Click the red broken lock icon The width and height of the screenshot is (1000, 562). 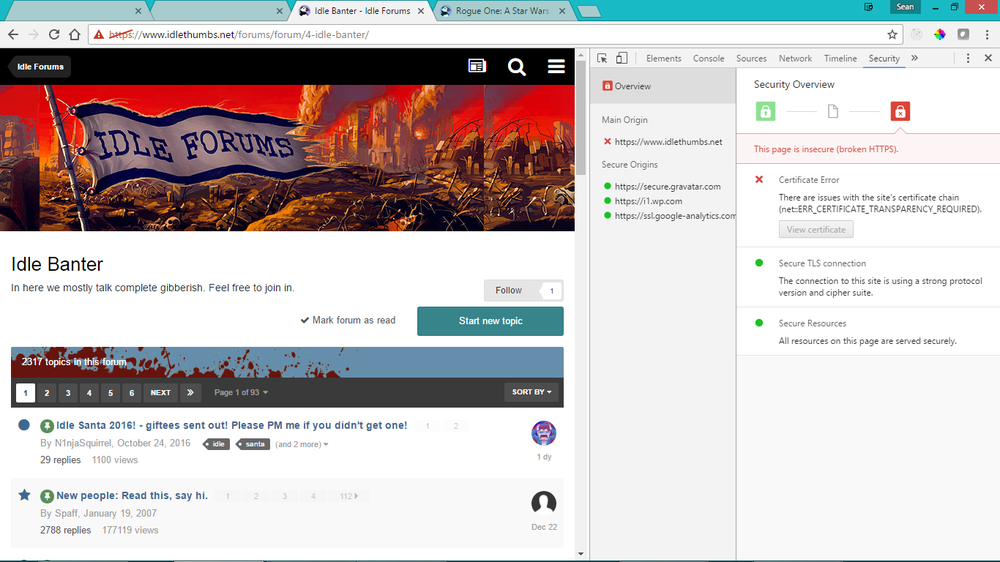[900, 112]
